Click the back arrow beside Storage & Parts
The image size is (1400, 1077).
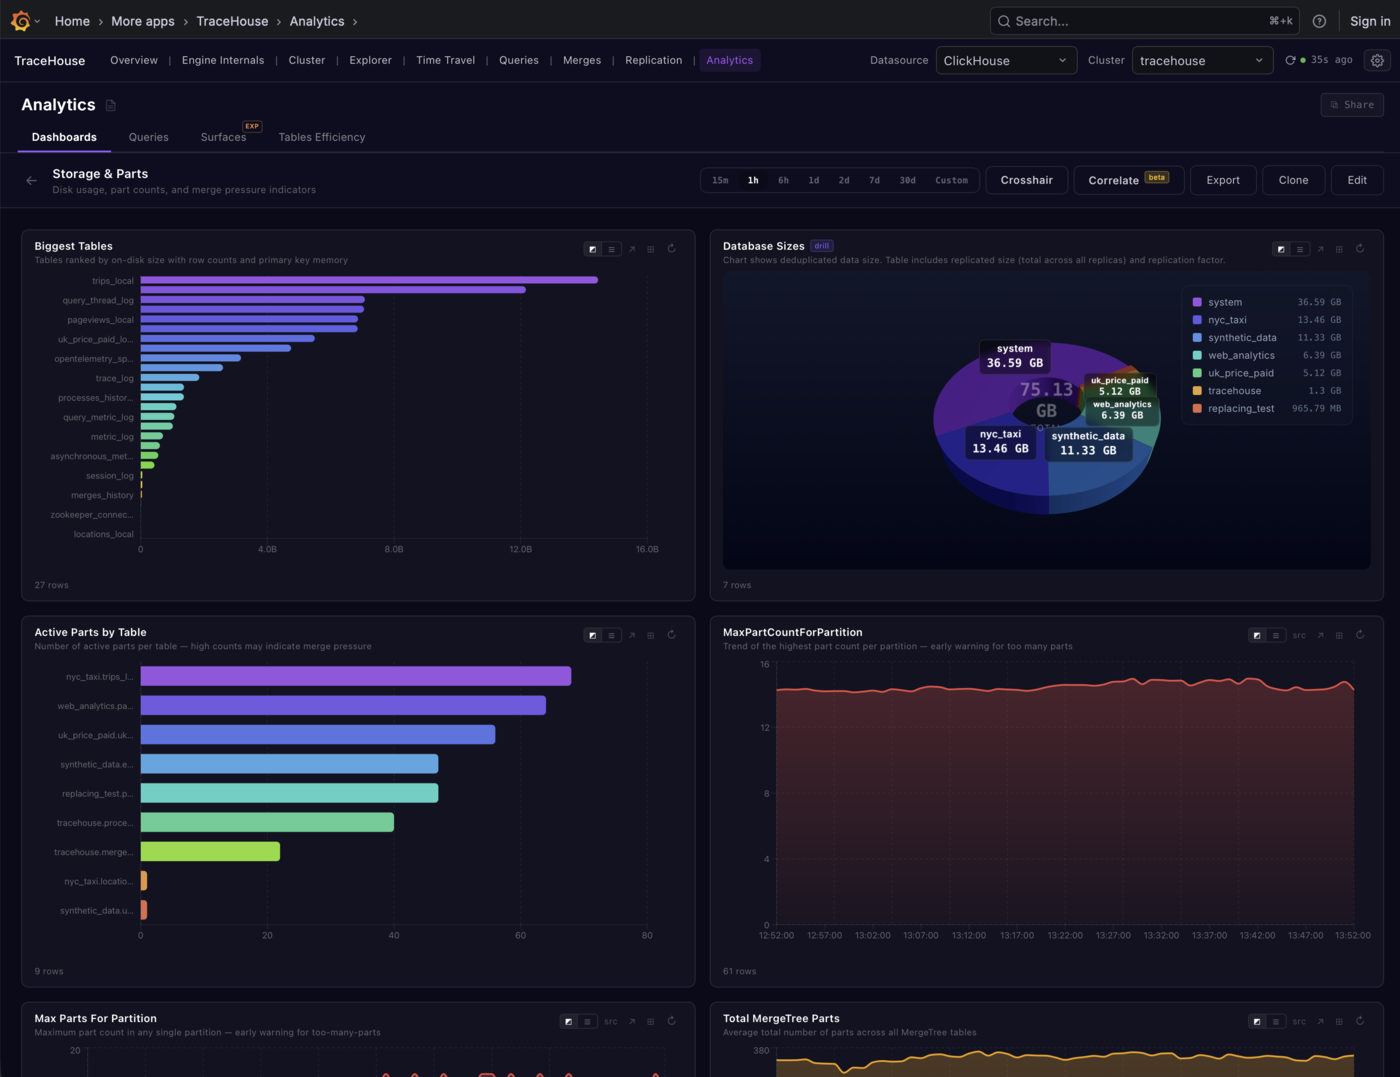31,181
